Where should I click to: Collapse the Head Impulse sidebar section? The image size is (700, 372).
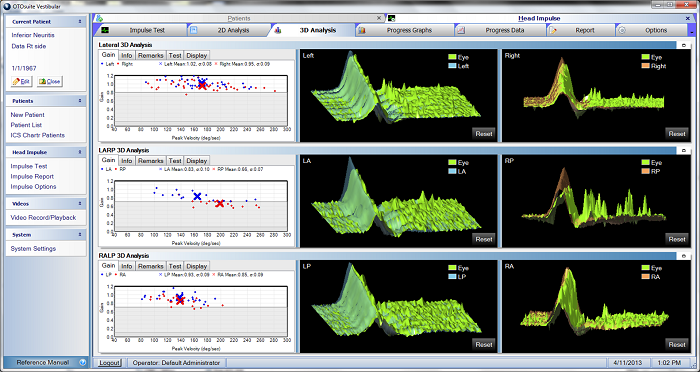pyautogui.click(x=80, y=152)
